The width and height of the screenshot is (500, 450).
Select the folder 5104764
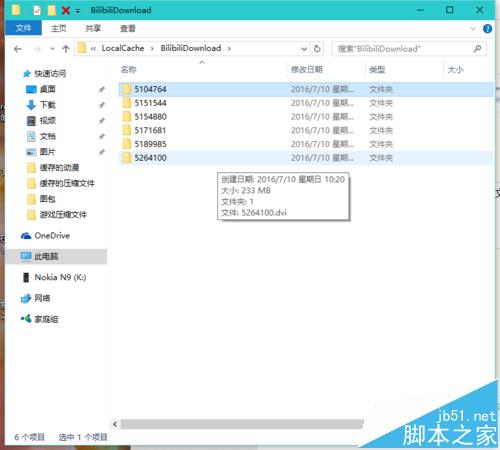[306, 89]
